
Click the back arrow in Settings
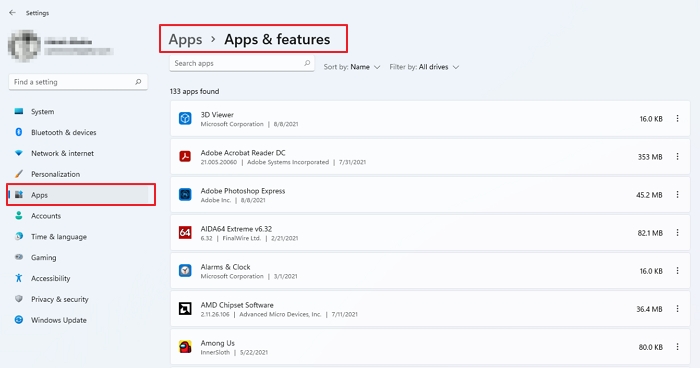tap(12, 13)
